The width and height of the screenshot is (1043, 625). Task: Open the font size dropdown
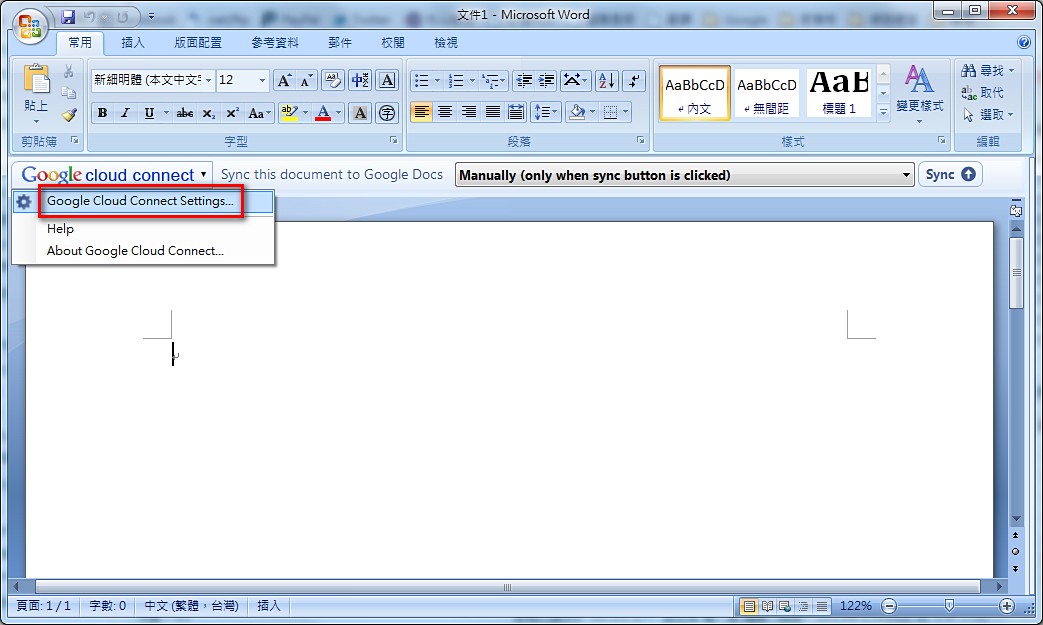pos(262,80)
